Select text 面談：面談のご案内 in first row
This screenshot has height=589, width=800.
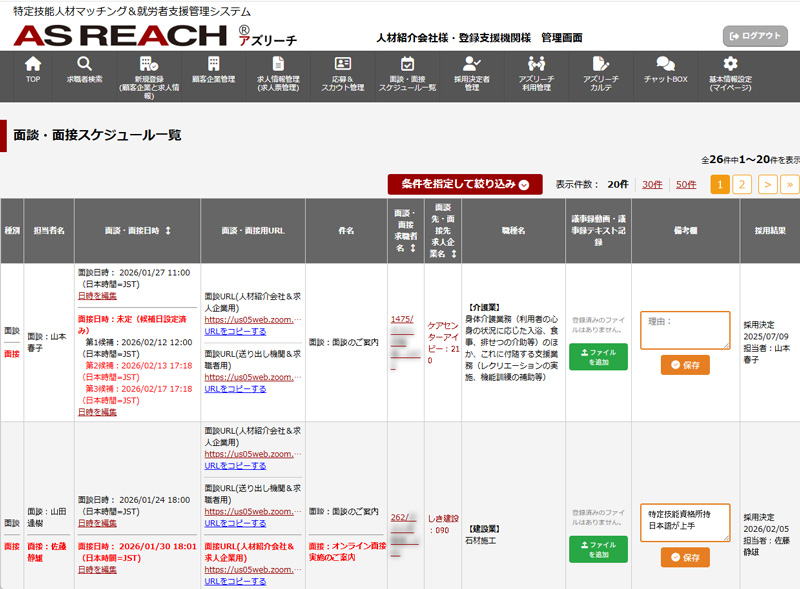click(343, 342)
